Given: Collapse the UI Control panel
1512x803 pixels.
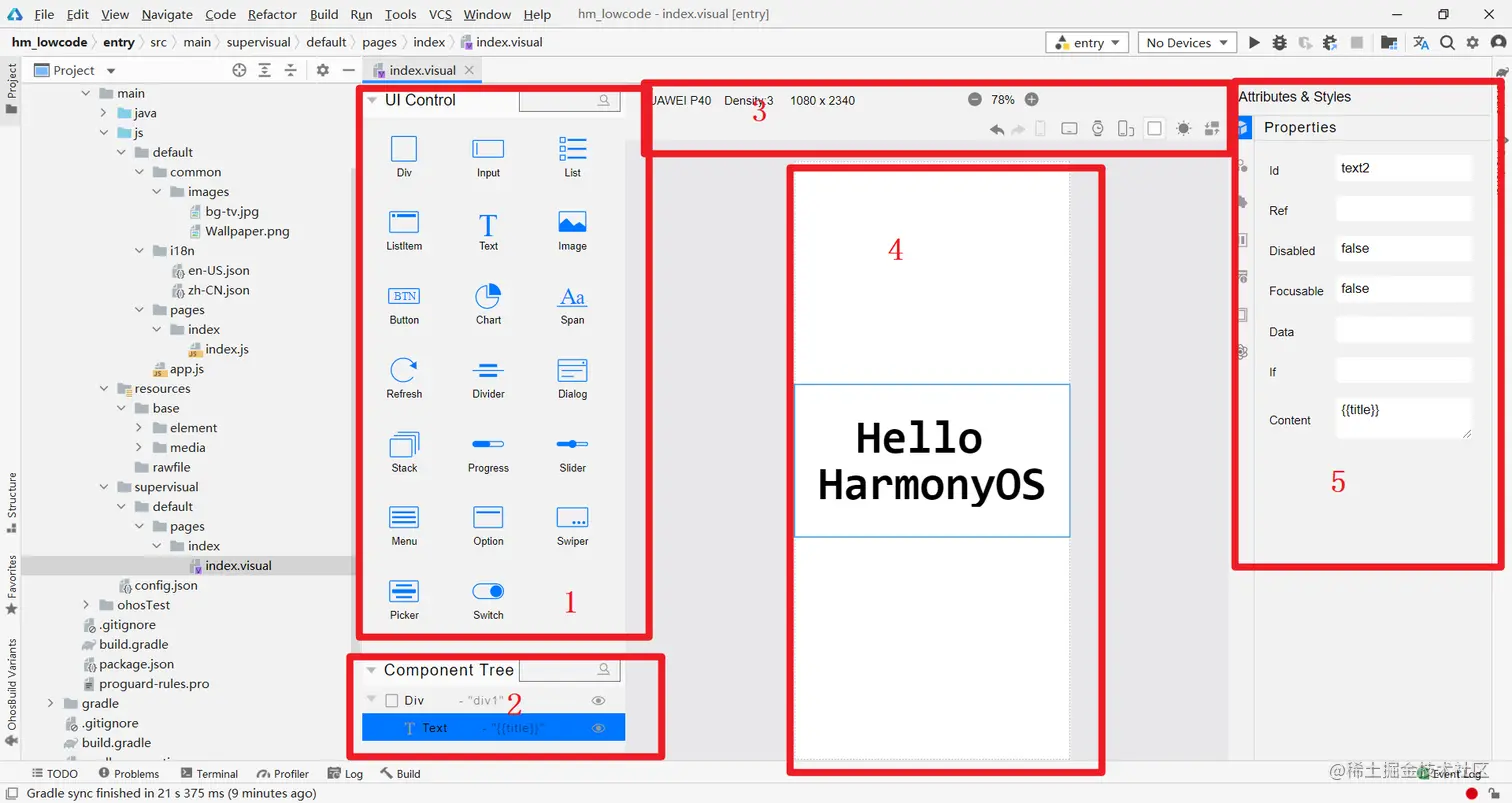Looking at the screenshot, I should [372, 100].
